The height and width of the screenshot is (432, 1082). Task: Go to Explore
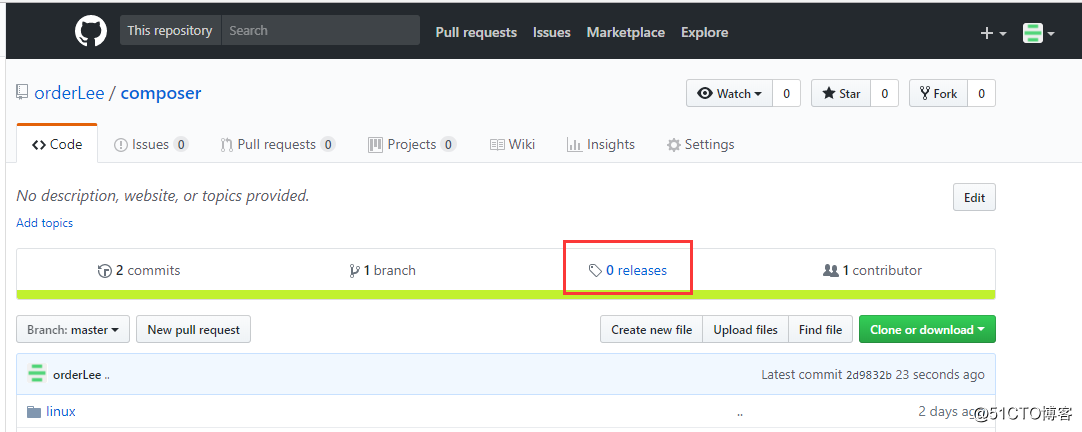(705, 32)
